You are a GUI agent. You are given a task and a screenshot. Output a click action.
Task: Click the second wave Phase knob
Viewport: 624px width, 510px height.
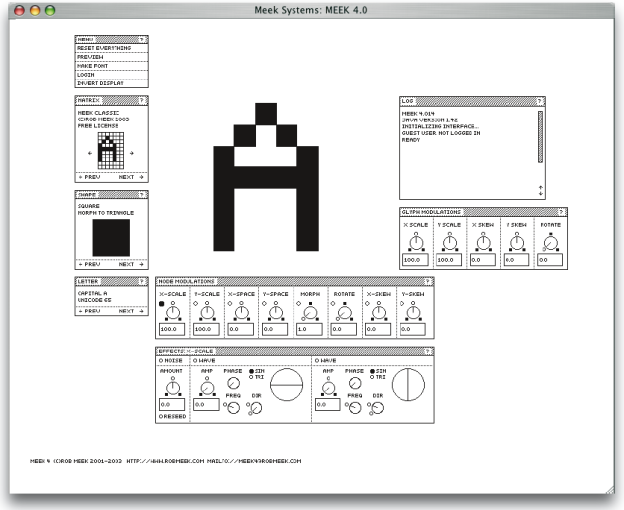point(355,383)
